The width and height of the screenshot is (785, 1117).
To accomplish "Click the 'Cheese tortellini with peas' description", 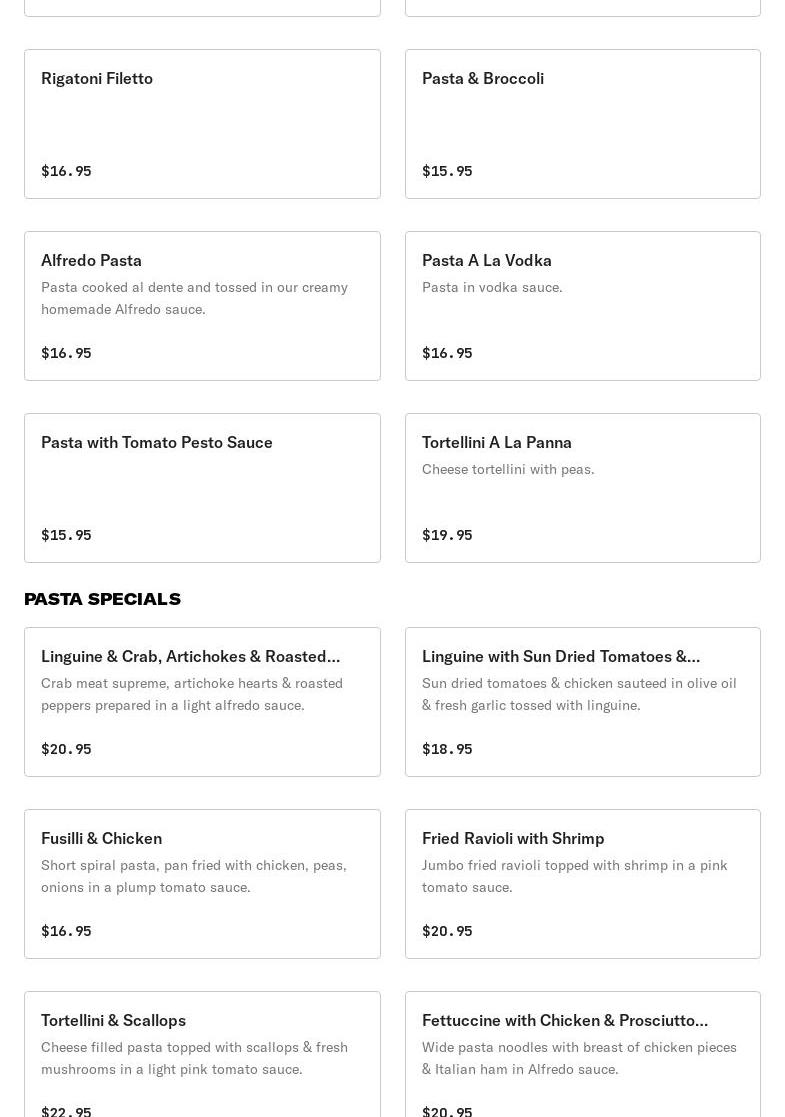I will pos(508,469).
